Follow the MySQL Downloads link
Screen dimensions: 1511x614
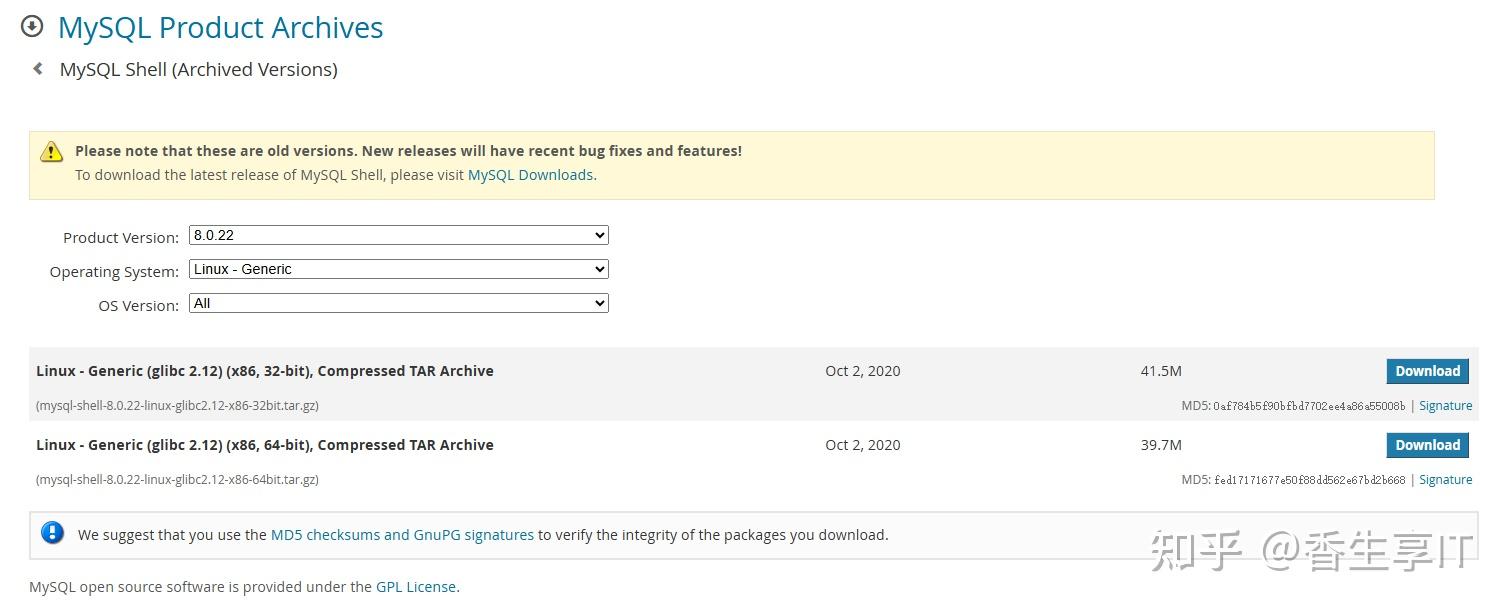530,174
